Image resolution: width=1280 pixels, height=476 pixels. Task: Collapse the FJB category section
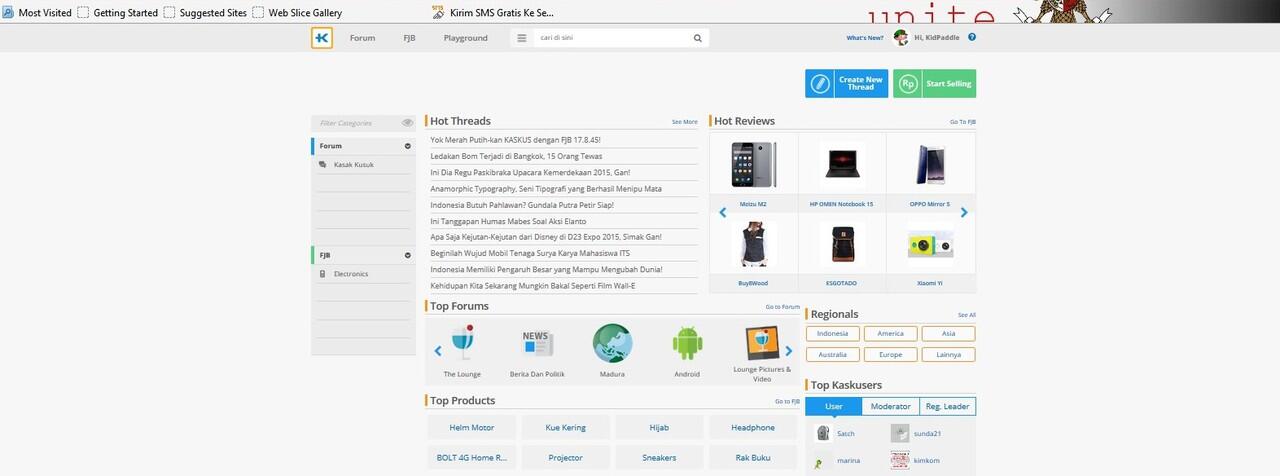click(x=408, y=255)
